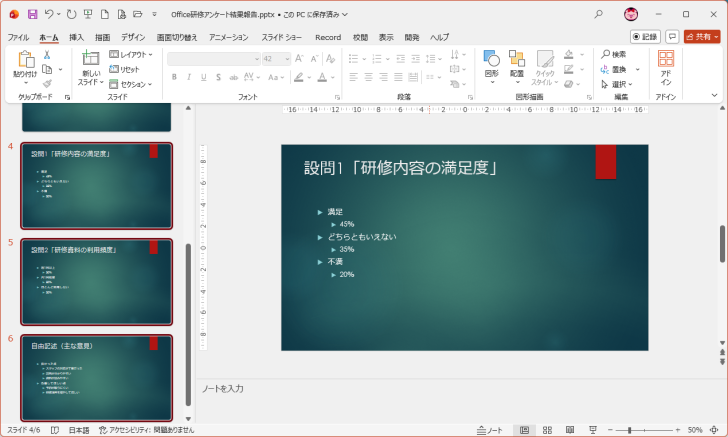Center align text
Viewport: 728px width, 437px height.
(x=369, y=77)
